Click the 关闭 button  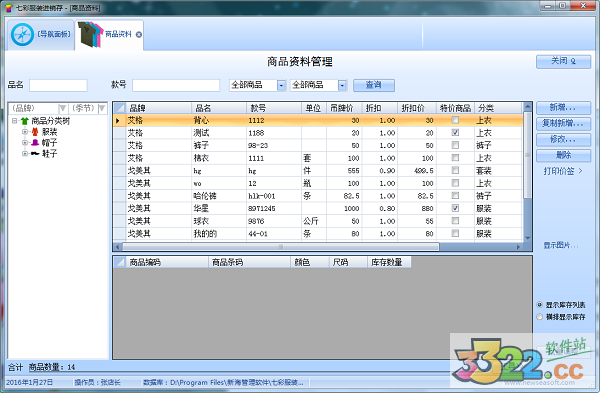(563, 61)
